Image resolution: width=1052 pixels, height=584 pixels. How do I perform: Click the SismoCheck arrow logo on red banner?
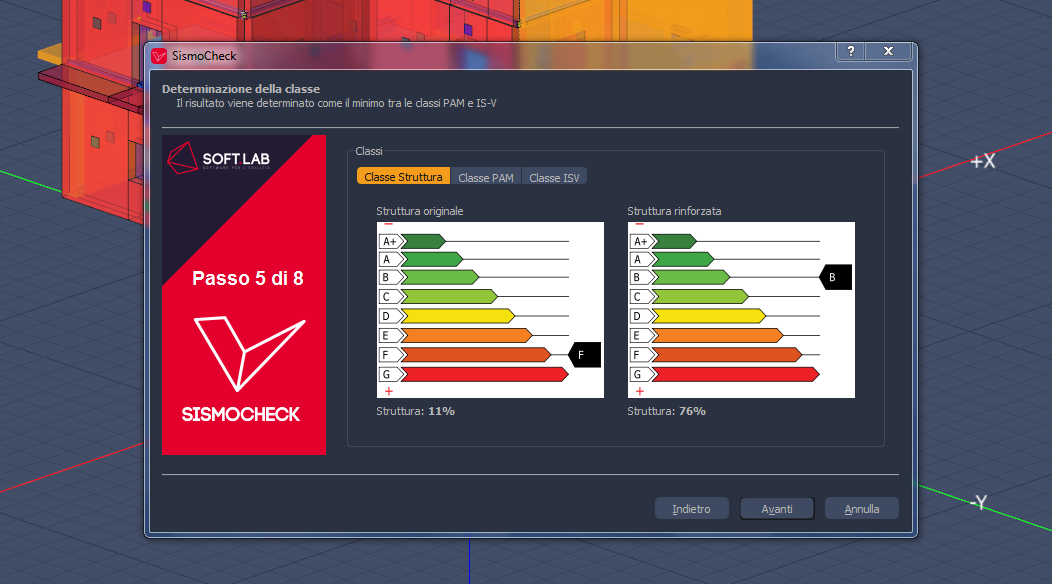(x=250, y=353)
